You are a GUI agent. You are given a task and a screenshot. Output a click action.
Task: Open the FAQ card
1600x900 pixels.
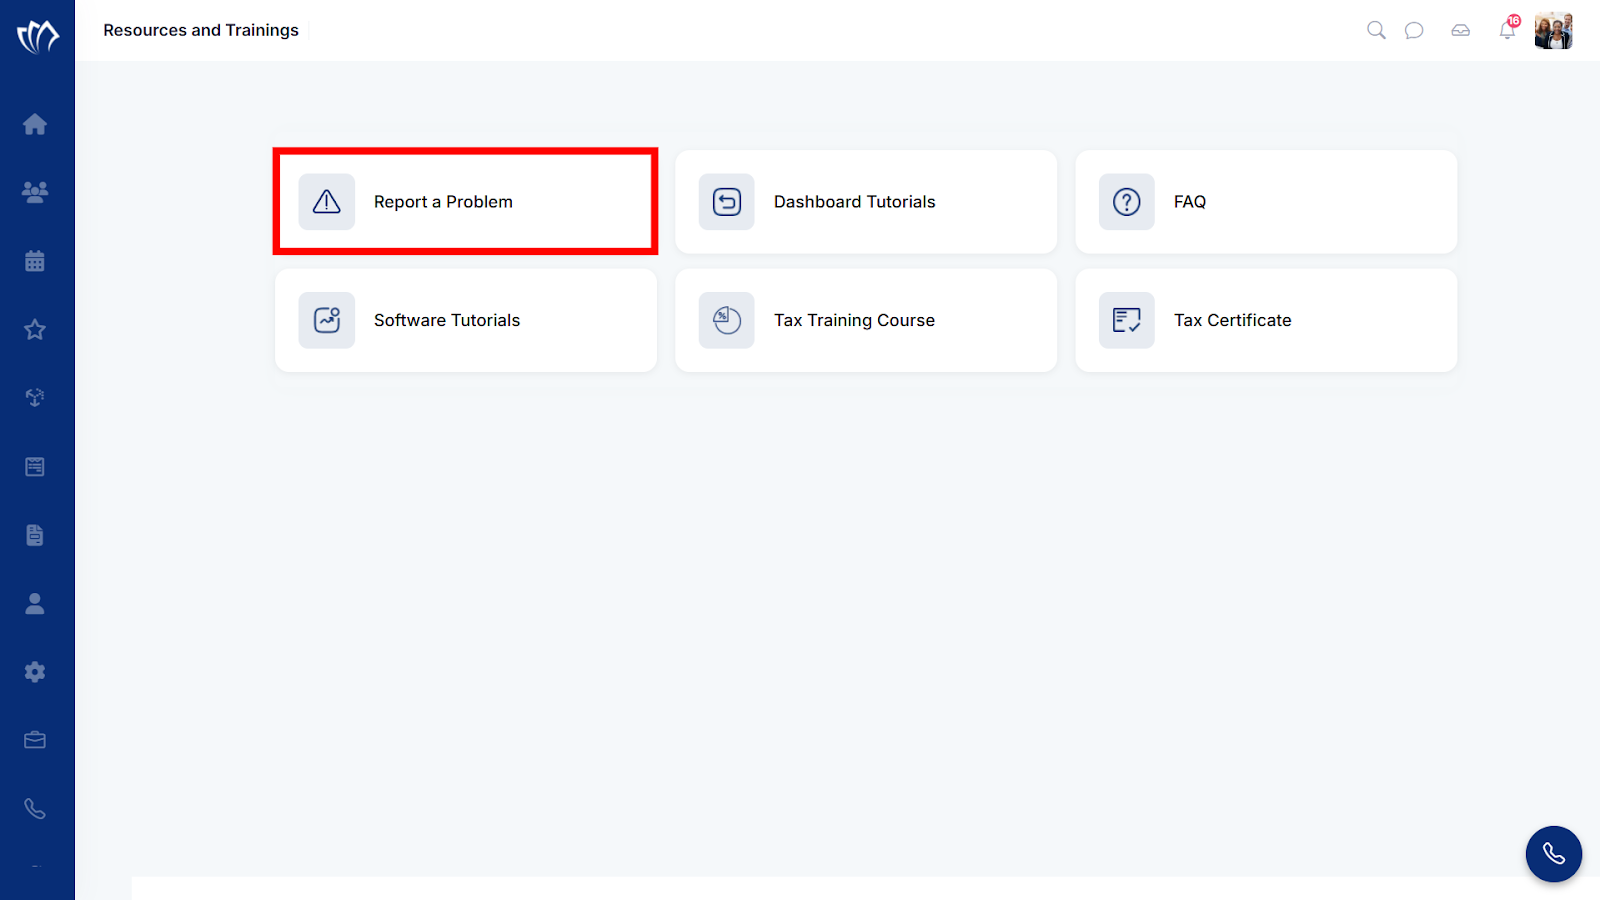coord(1266,202)
